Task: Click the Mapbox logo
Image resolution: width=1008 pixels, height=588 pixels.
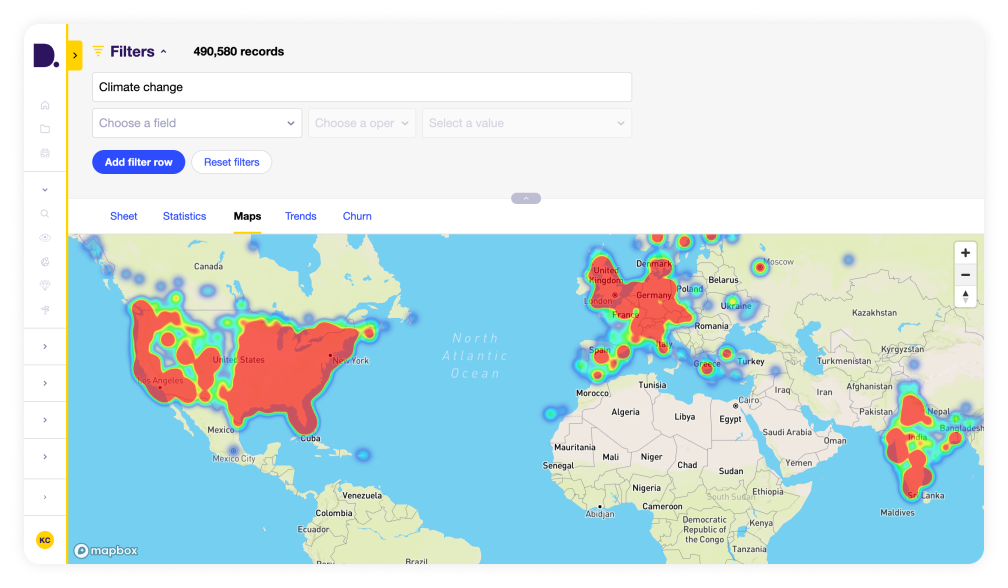Action: click(x=105, y=551)
